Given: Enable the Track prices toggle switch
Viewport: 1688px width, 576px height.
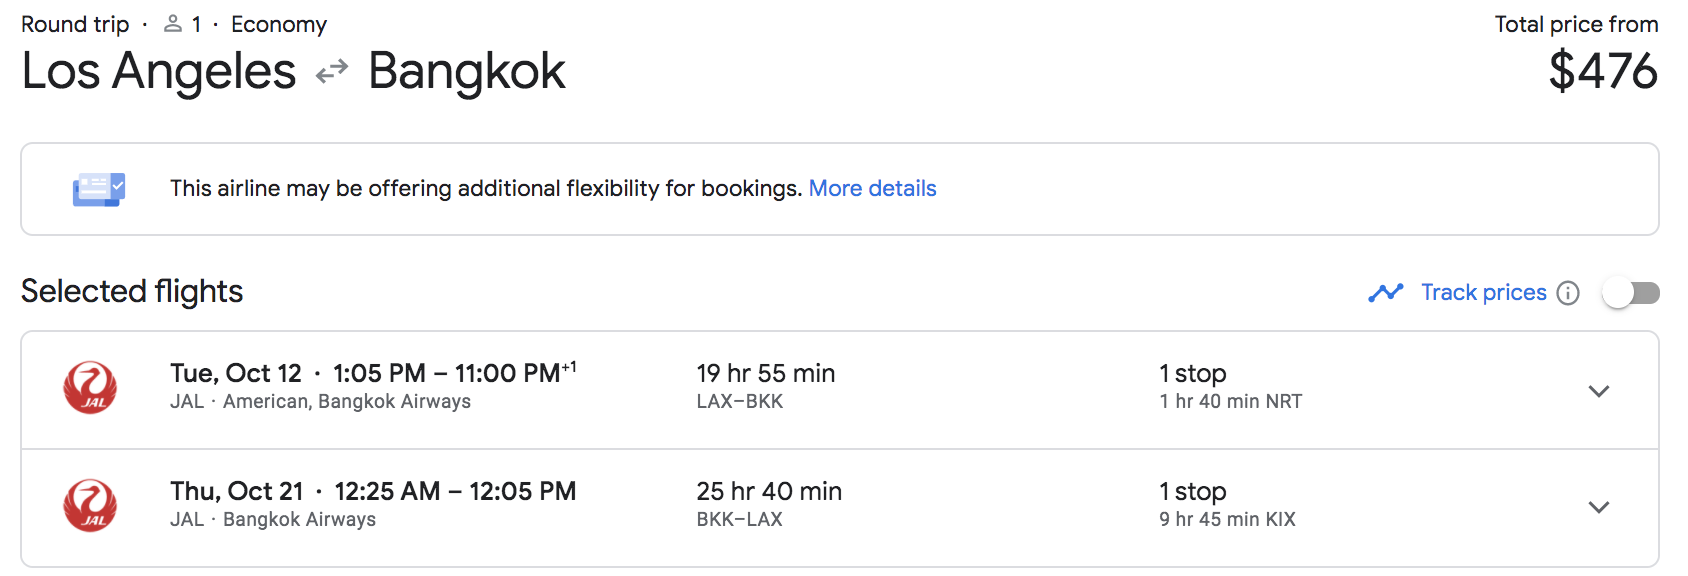Looking at the screenshot, I should [1631, 292].
